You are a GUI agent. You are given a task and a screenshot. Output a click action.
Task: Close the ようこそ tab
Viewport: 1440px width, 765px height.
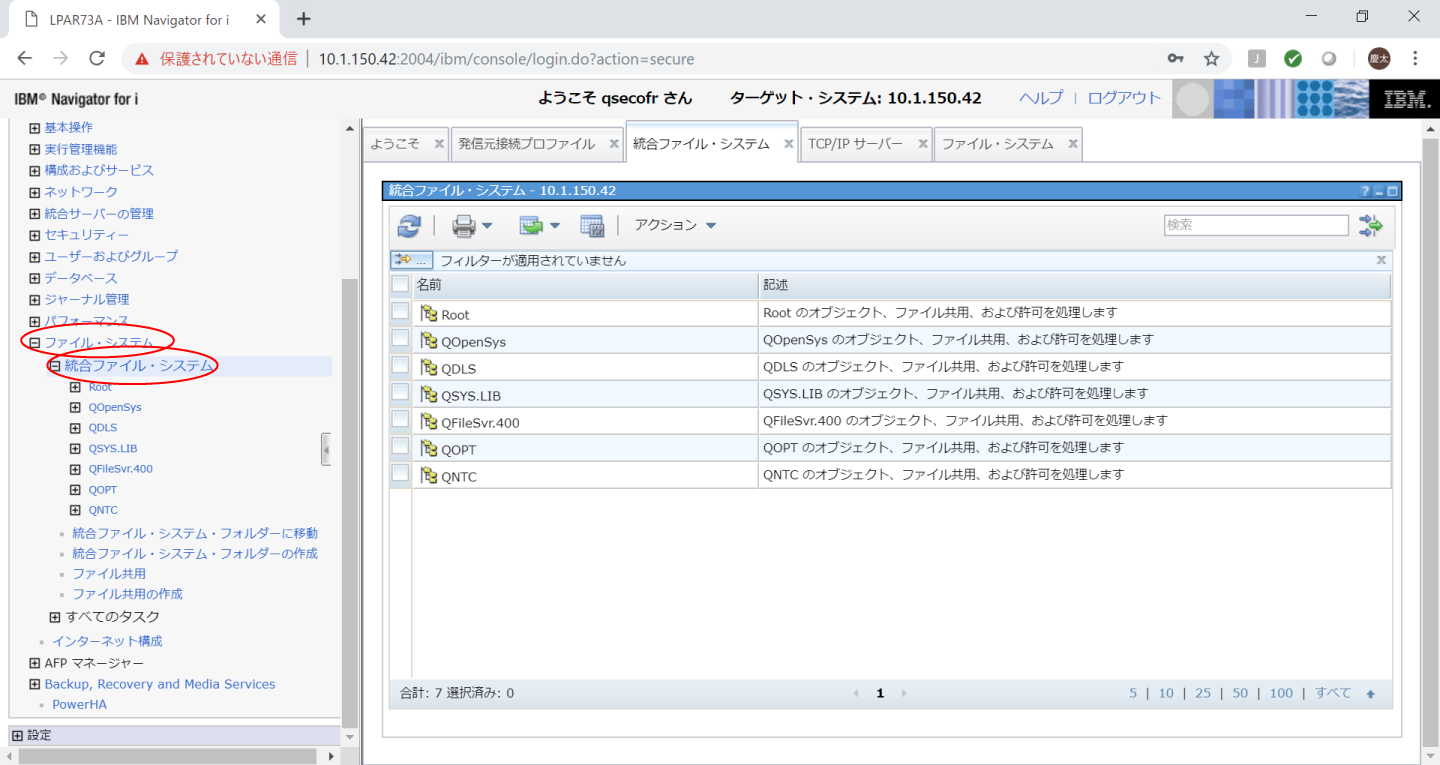coord(438,144)
